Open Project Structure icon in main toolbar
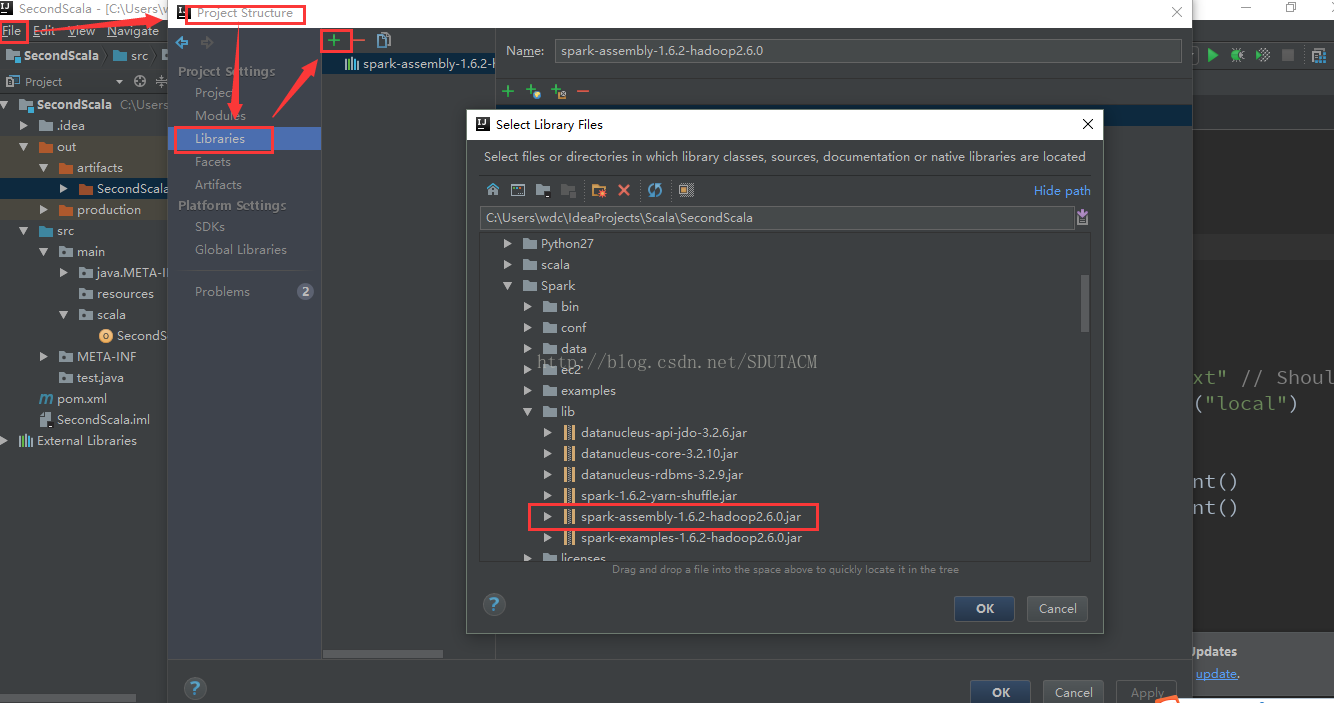 1318,55
